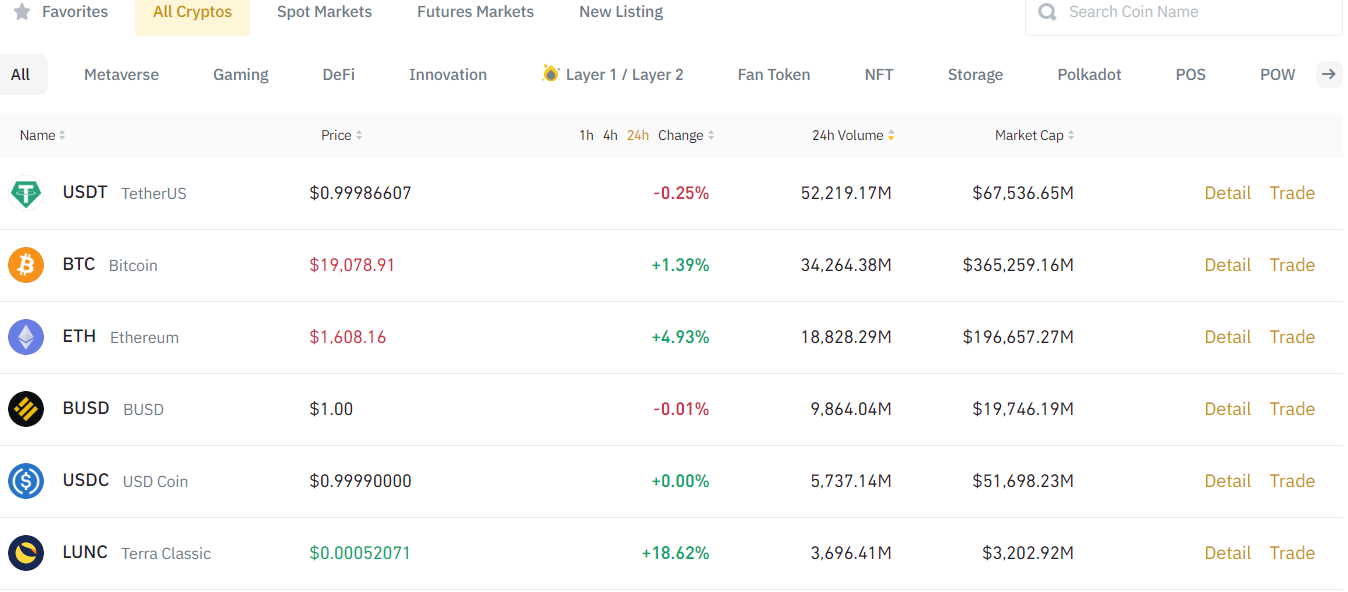Switch to the Futures Markets tab
The image size is (1348, 592).
475,12
